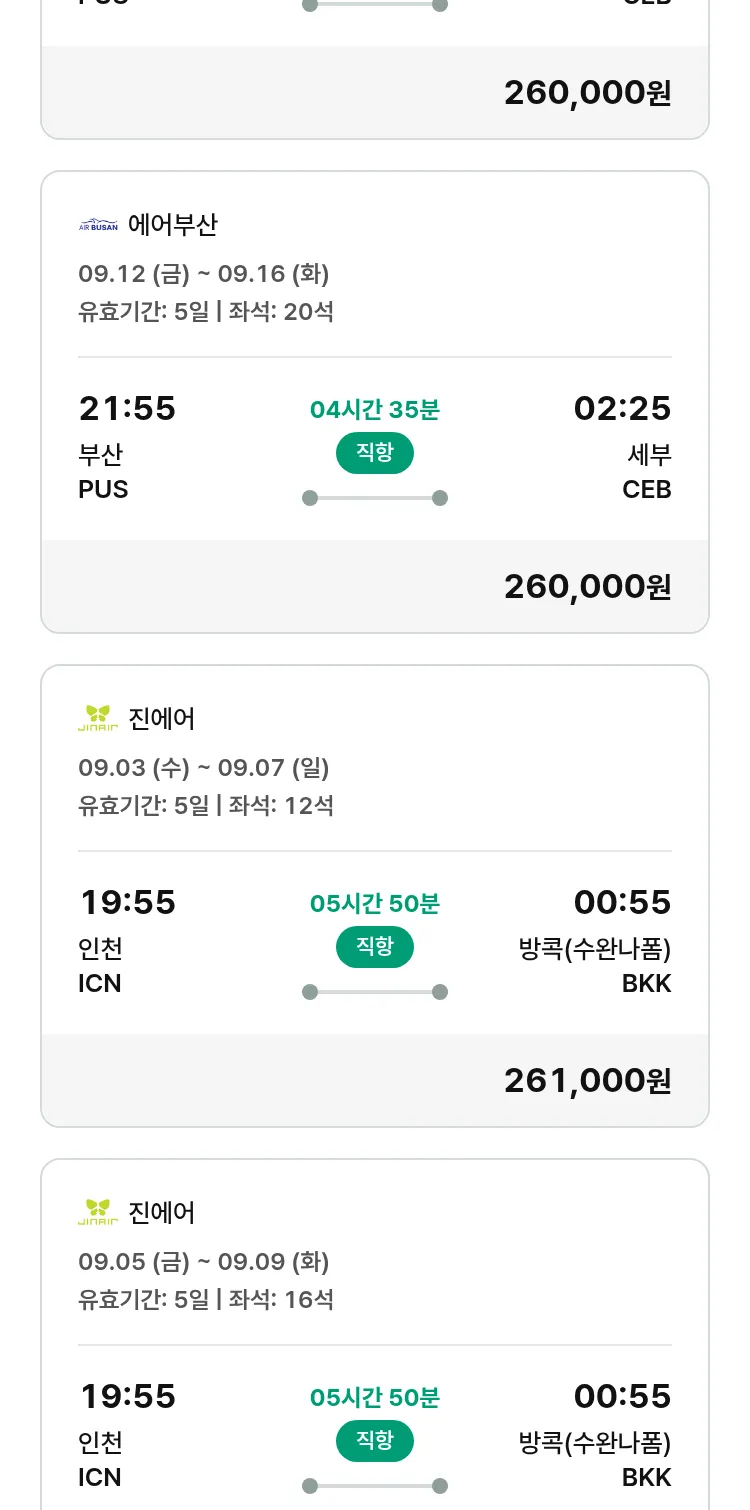Click route line icon on 09.03 Jin Air card

(375, 992)
